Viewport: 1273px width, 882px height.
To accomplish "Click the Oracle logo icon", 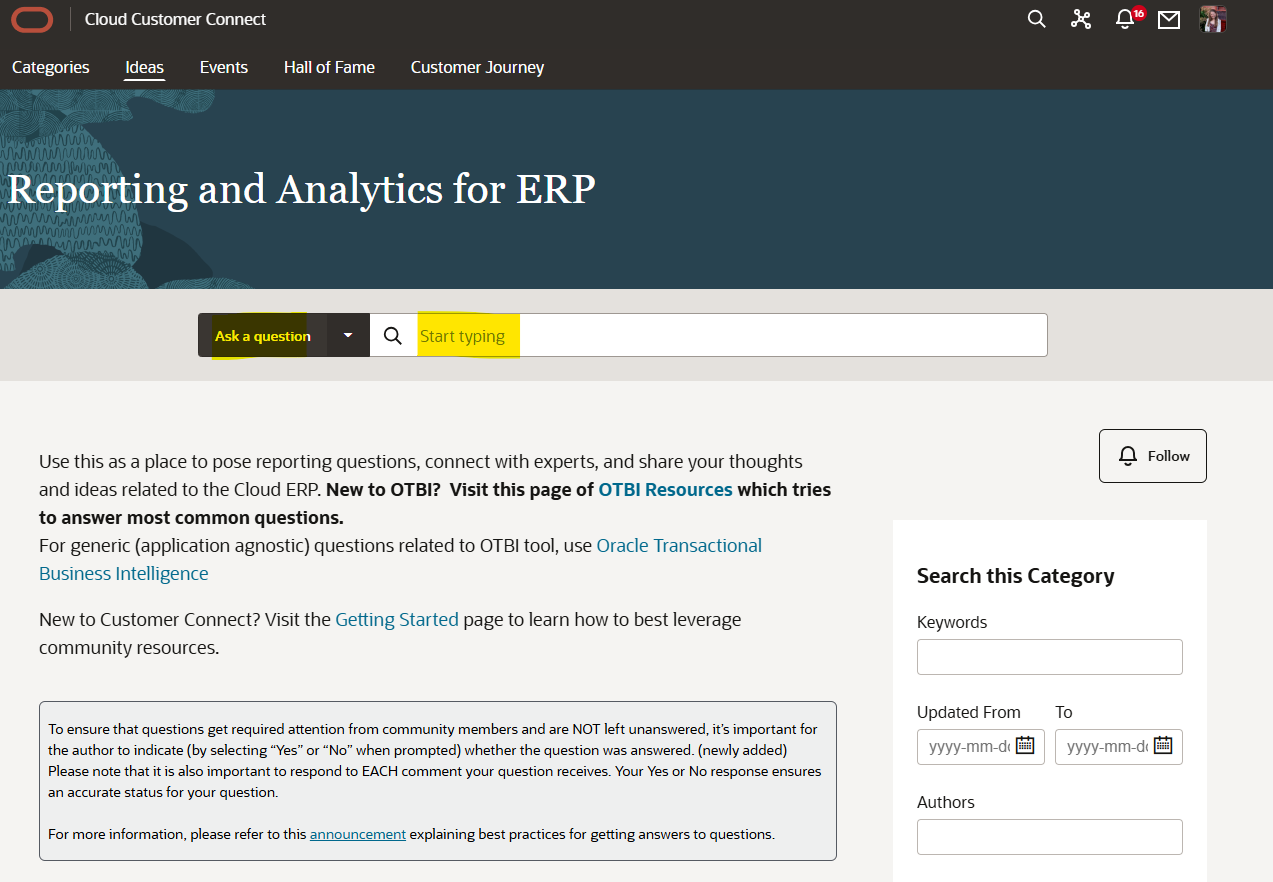I will (x=32, y=19).
